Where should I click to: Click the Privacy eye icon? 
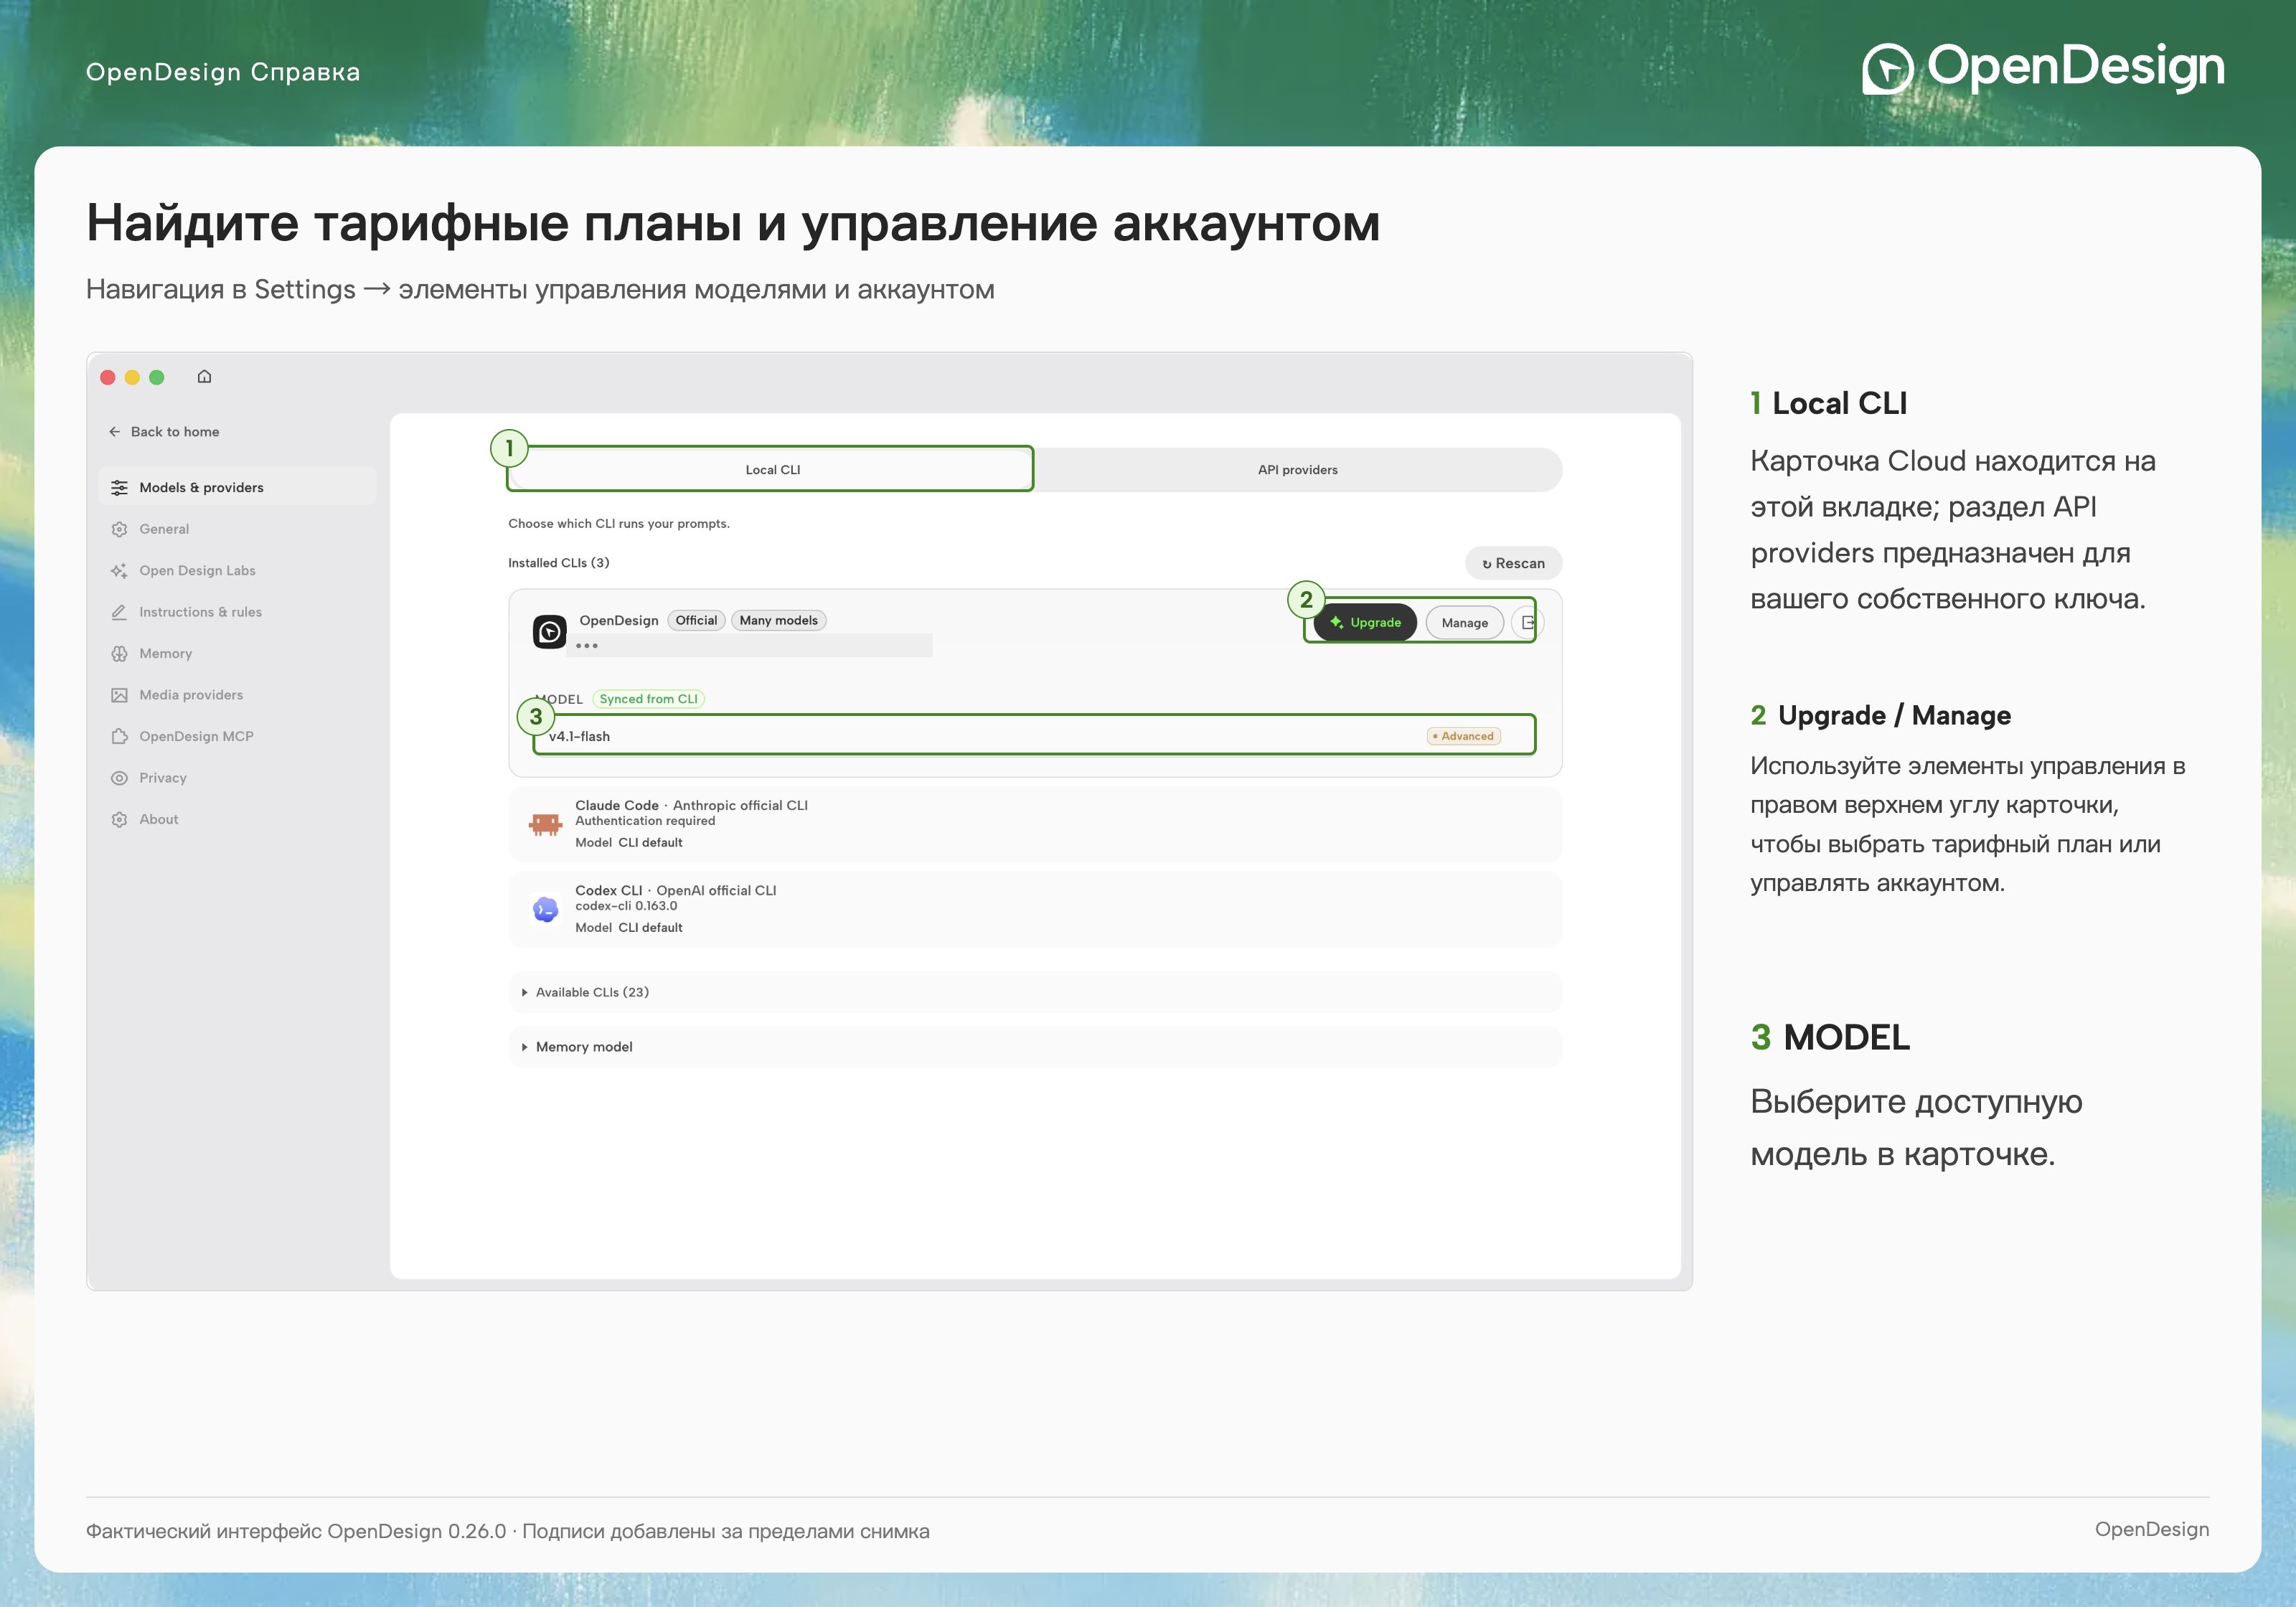coord(119,778)
